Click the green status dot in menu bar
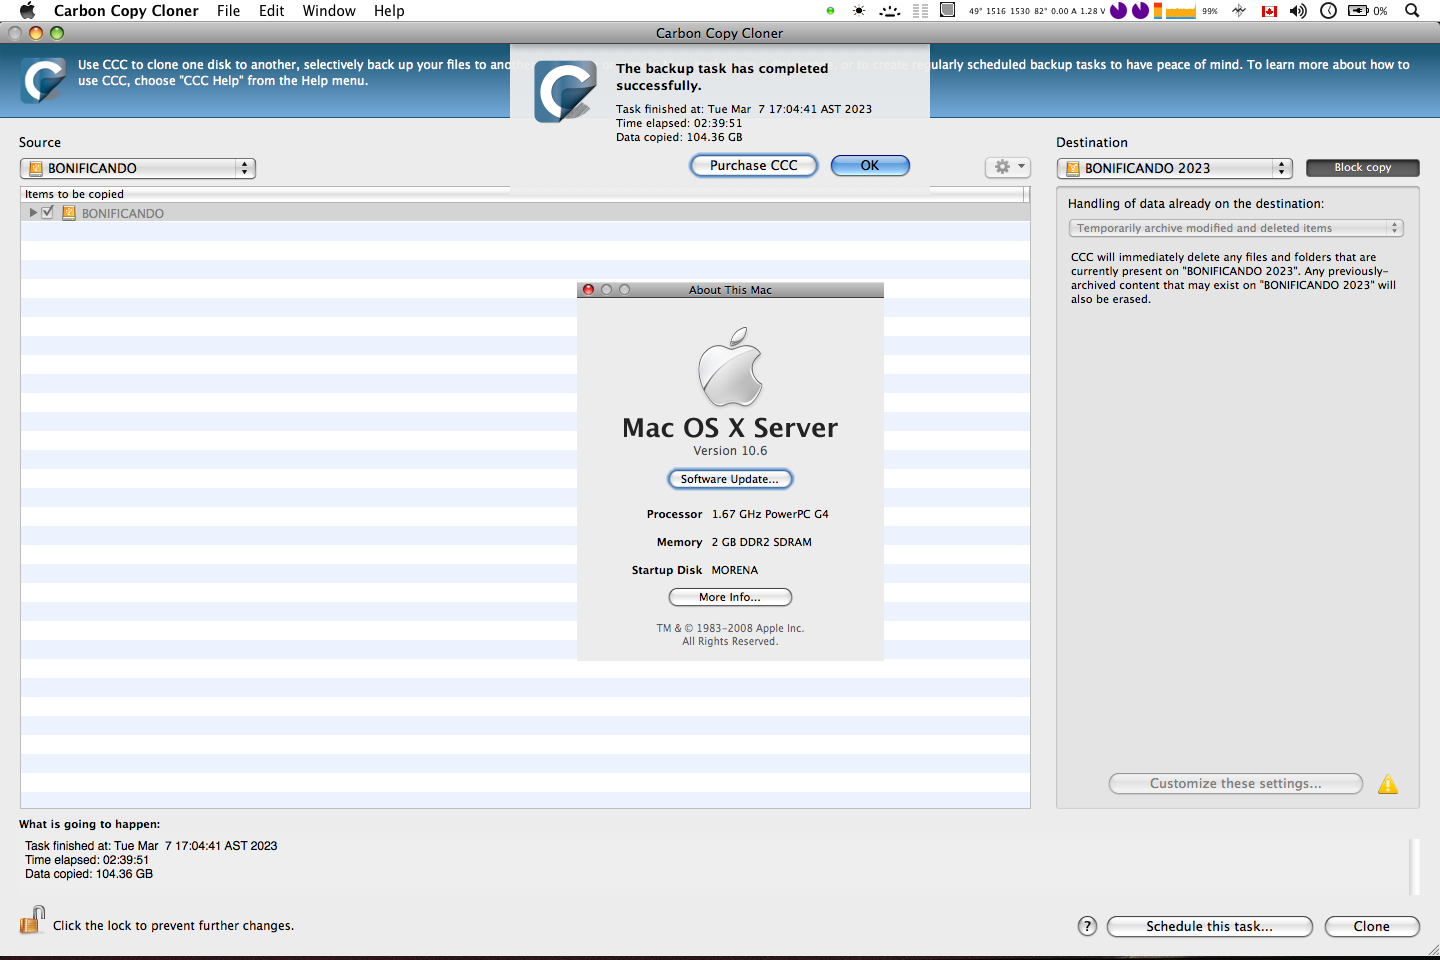The image size is (1440, 960). point(830,11)
